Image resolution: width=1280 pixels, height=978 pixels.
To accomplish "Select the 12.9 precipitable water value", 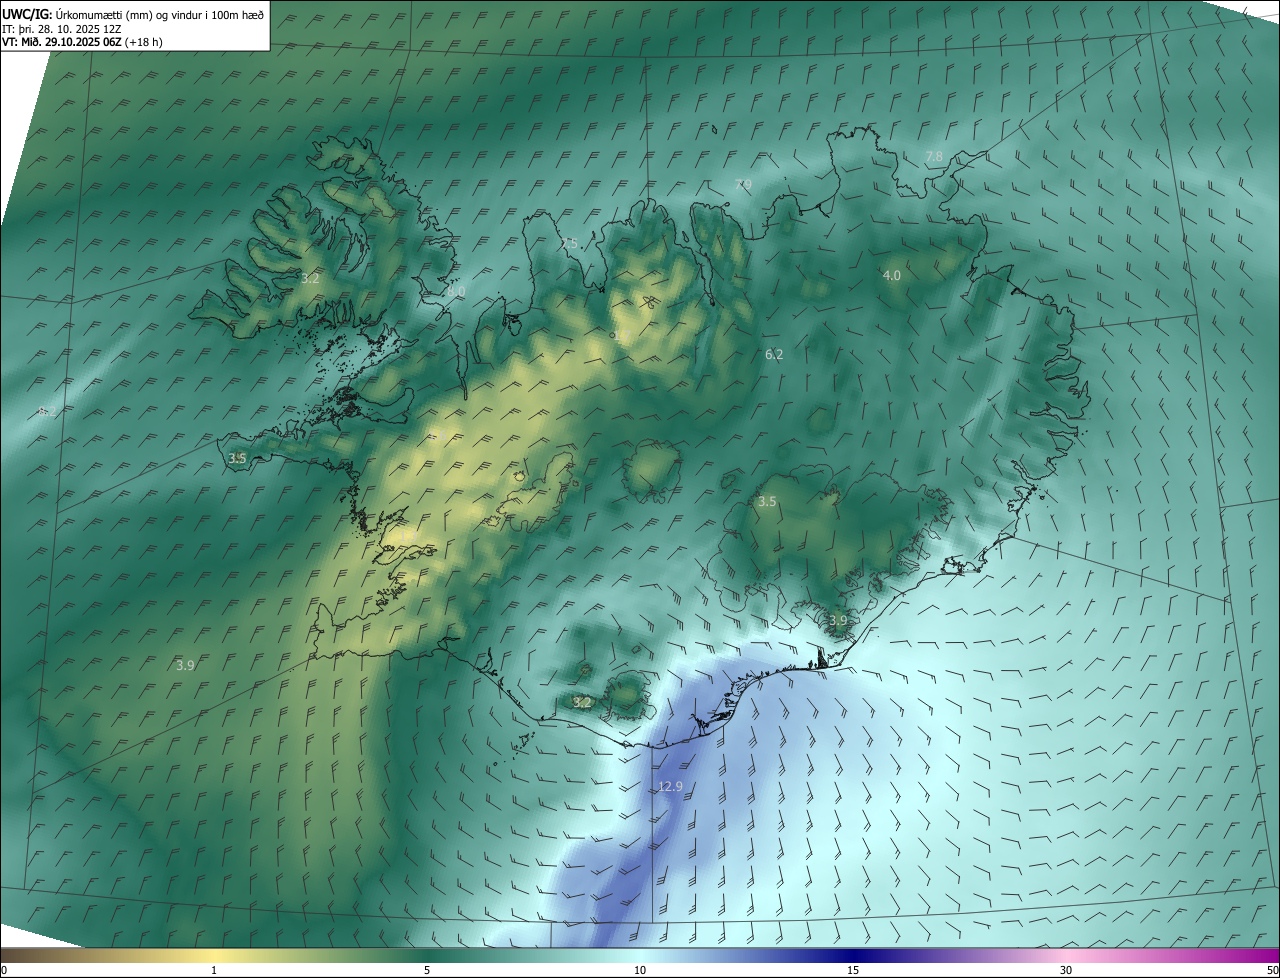I will [670, 787].
